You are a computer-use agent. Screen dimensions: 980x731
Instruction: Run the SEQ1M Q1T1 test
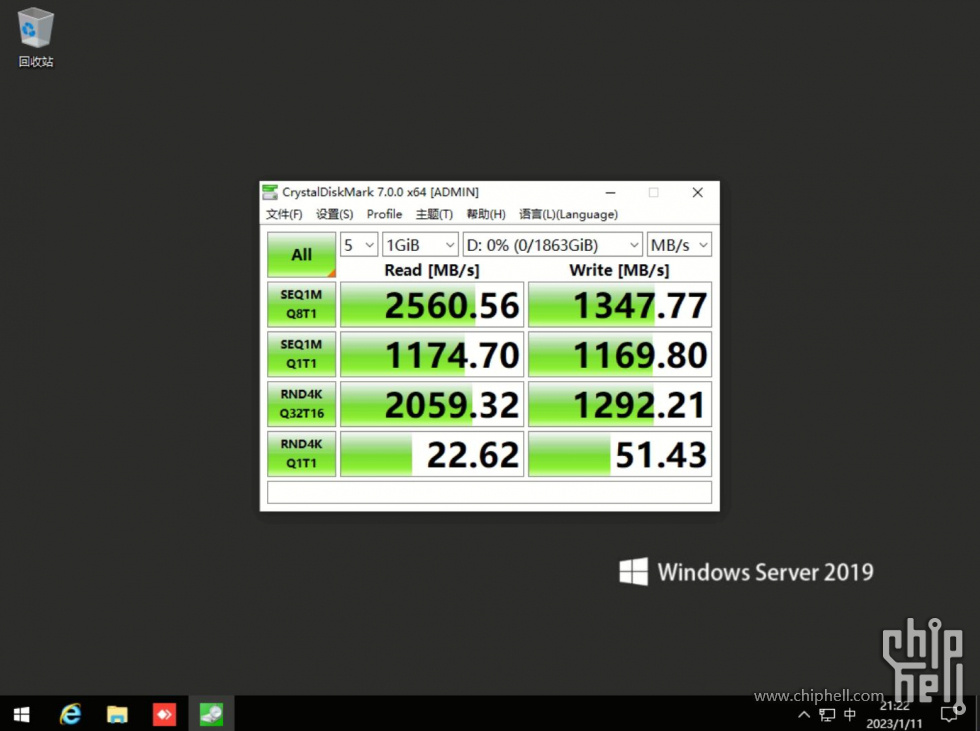coord(301,354)
